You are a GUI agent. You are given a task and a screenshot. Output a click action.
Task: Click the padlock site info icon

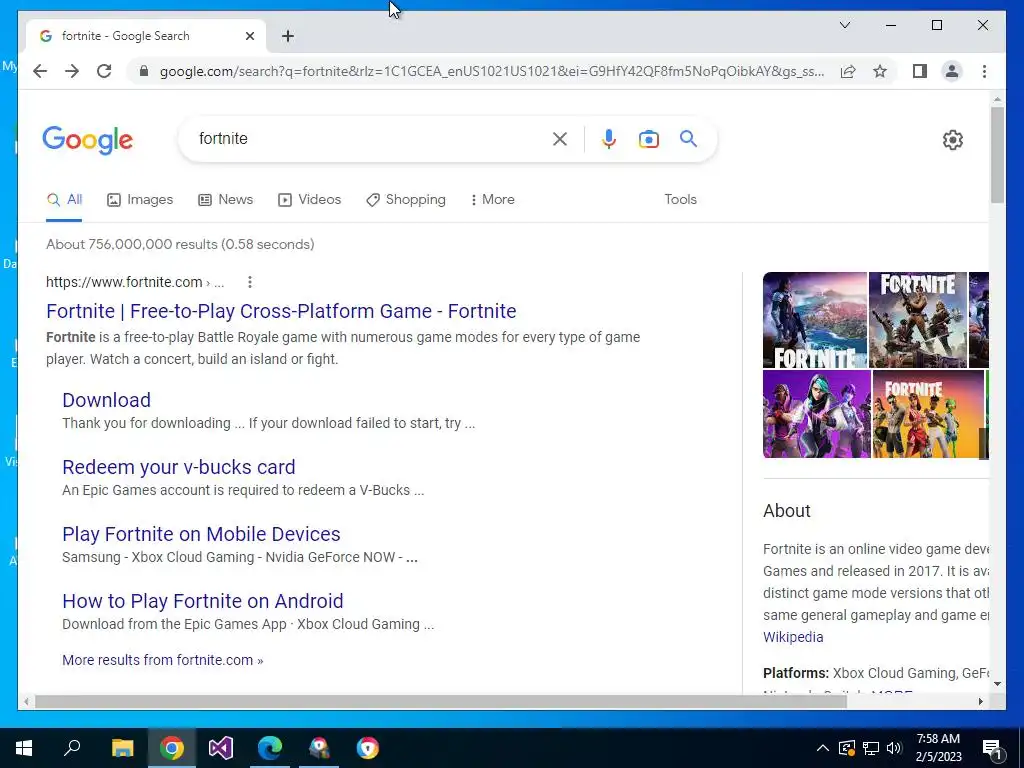[144, 71]
